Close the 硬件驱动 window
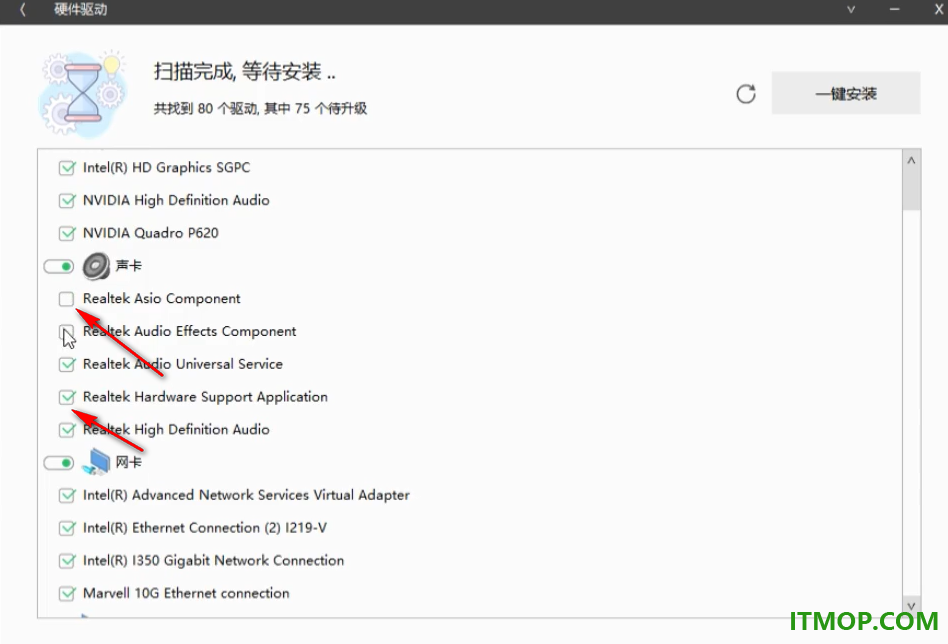Image resolution: width=948 pixels, height=644 pixels. coord(940,10)
